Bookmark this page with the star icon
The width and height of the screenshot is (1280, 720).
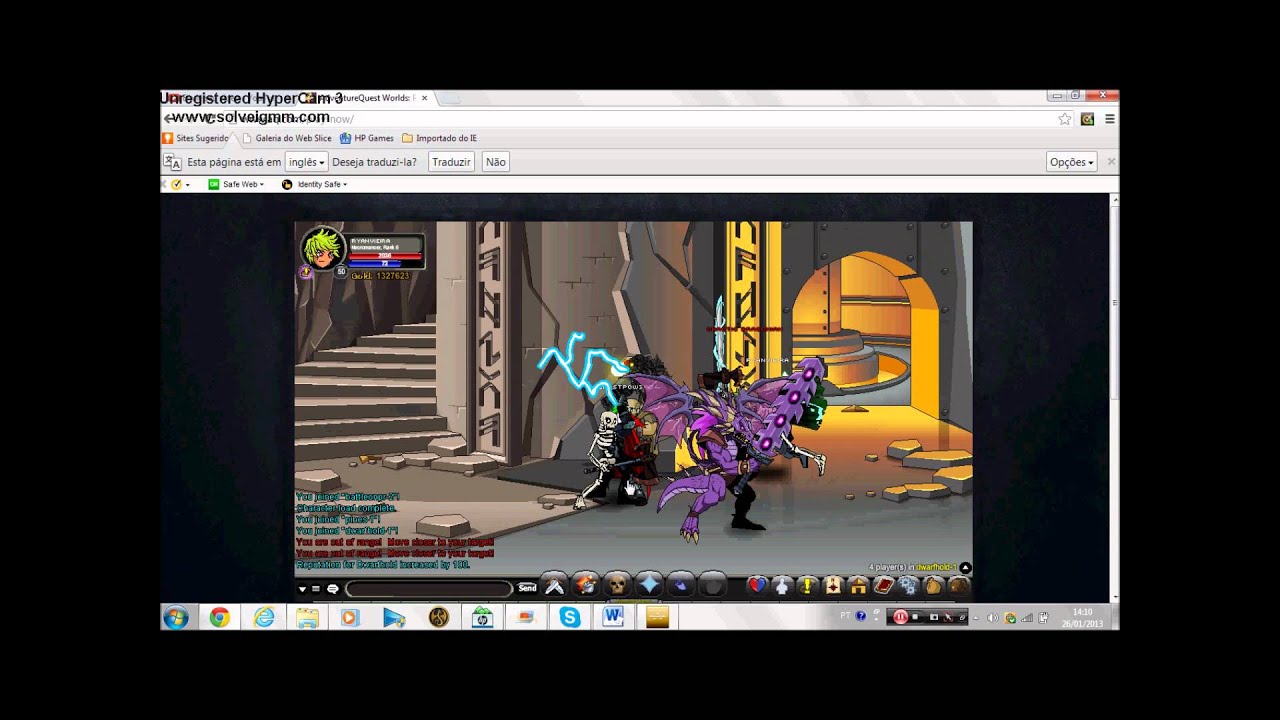pos(1065,119)
